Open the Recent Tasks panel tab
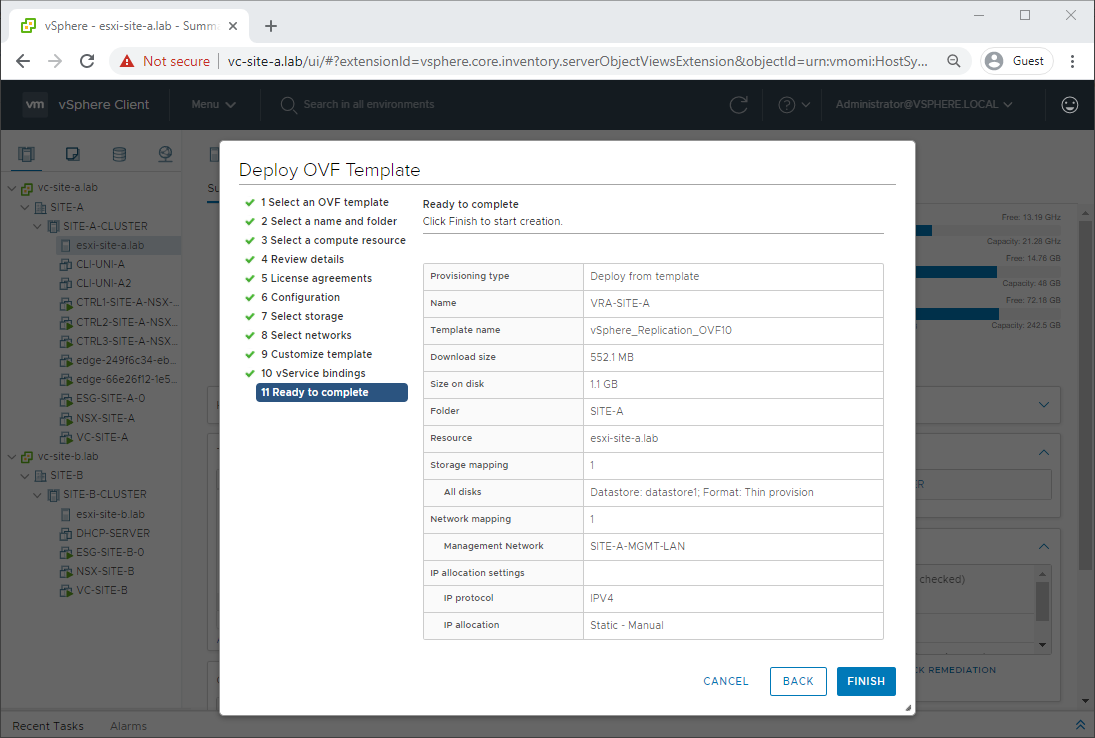This screenshot has width=1095, height=738. coord(47,726)
